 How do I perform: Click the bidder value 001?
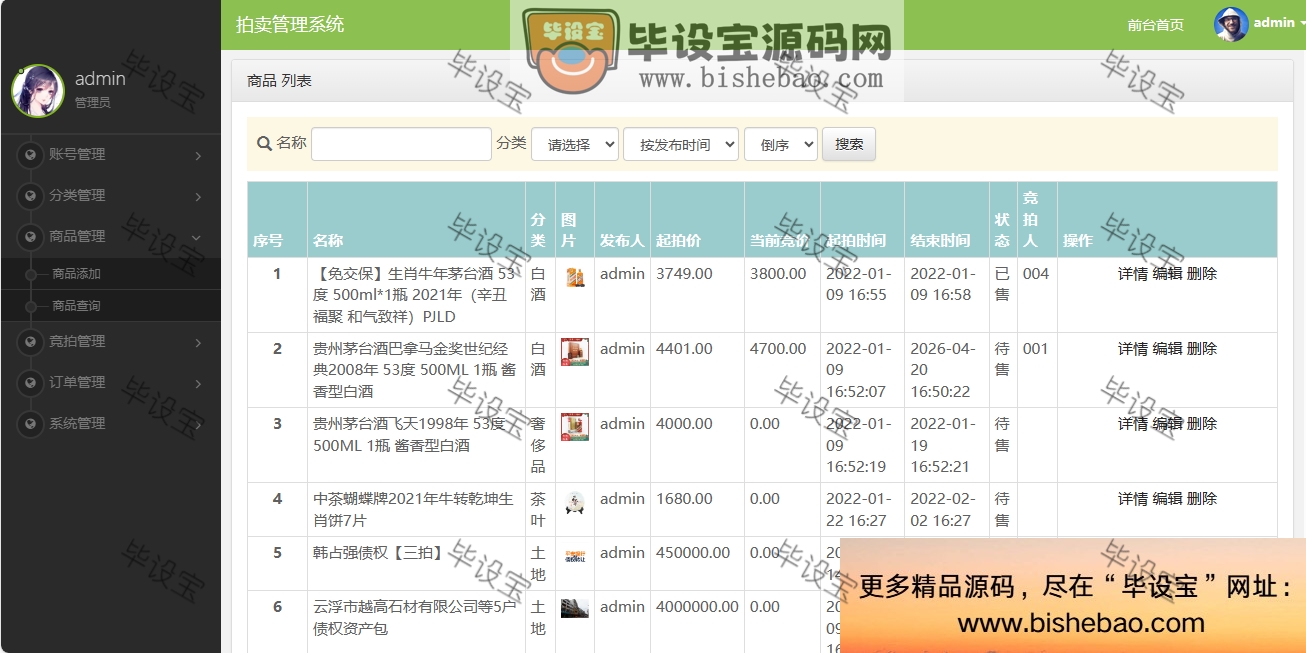1036,349
